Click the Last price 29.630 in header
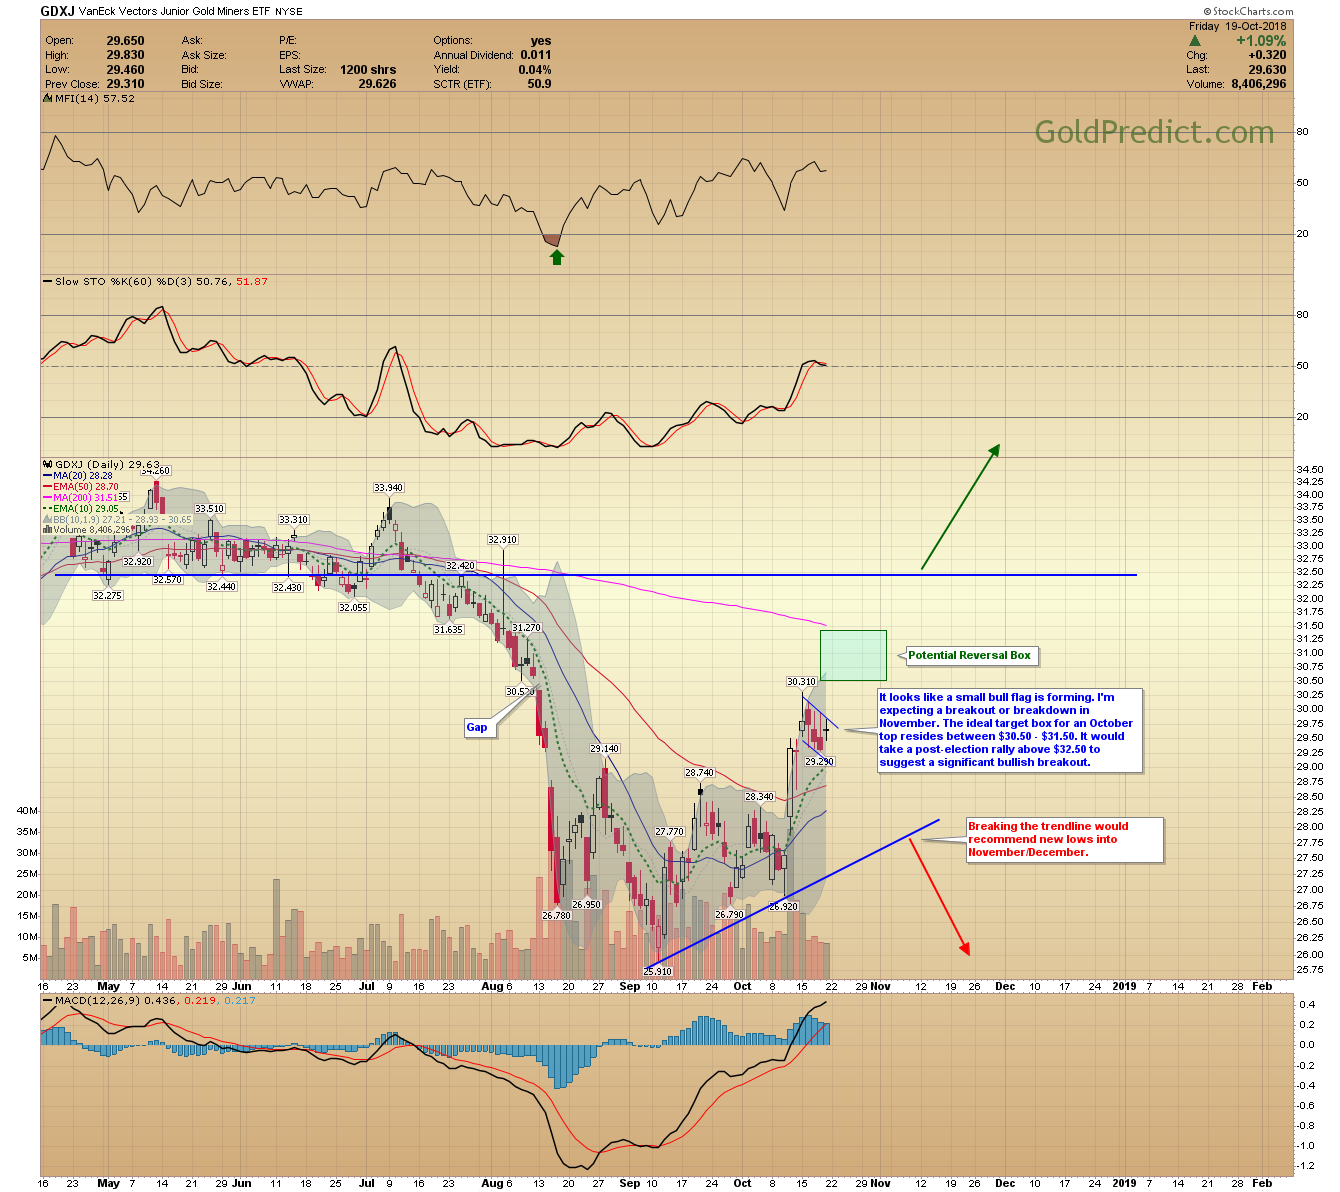 coord(1267,70)
